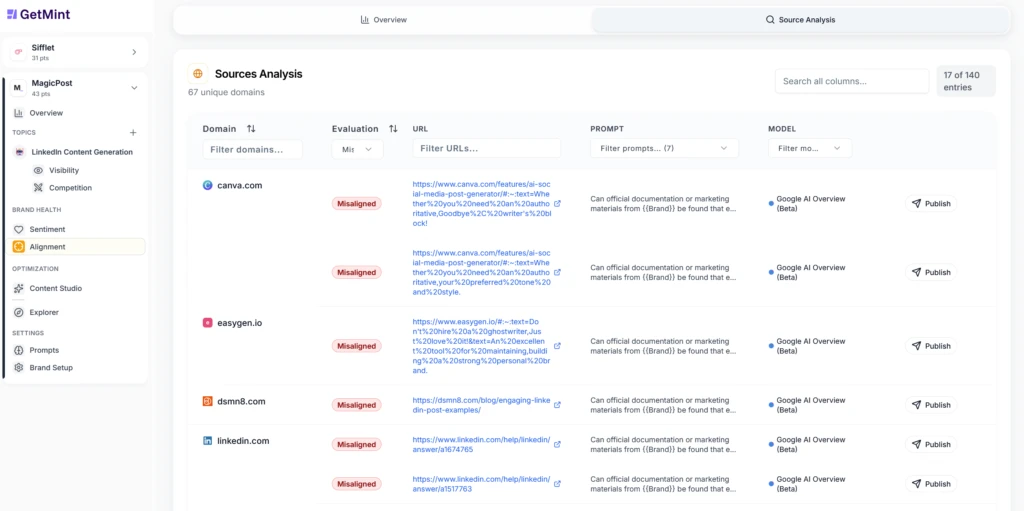
Task: Click Misaligned badge in easygen.io row
Action: point(357,346)
